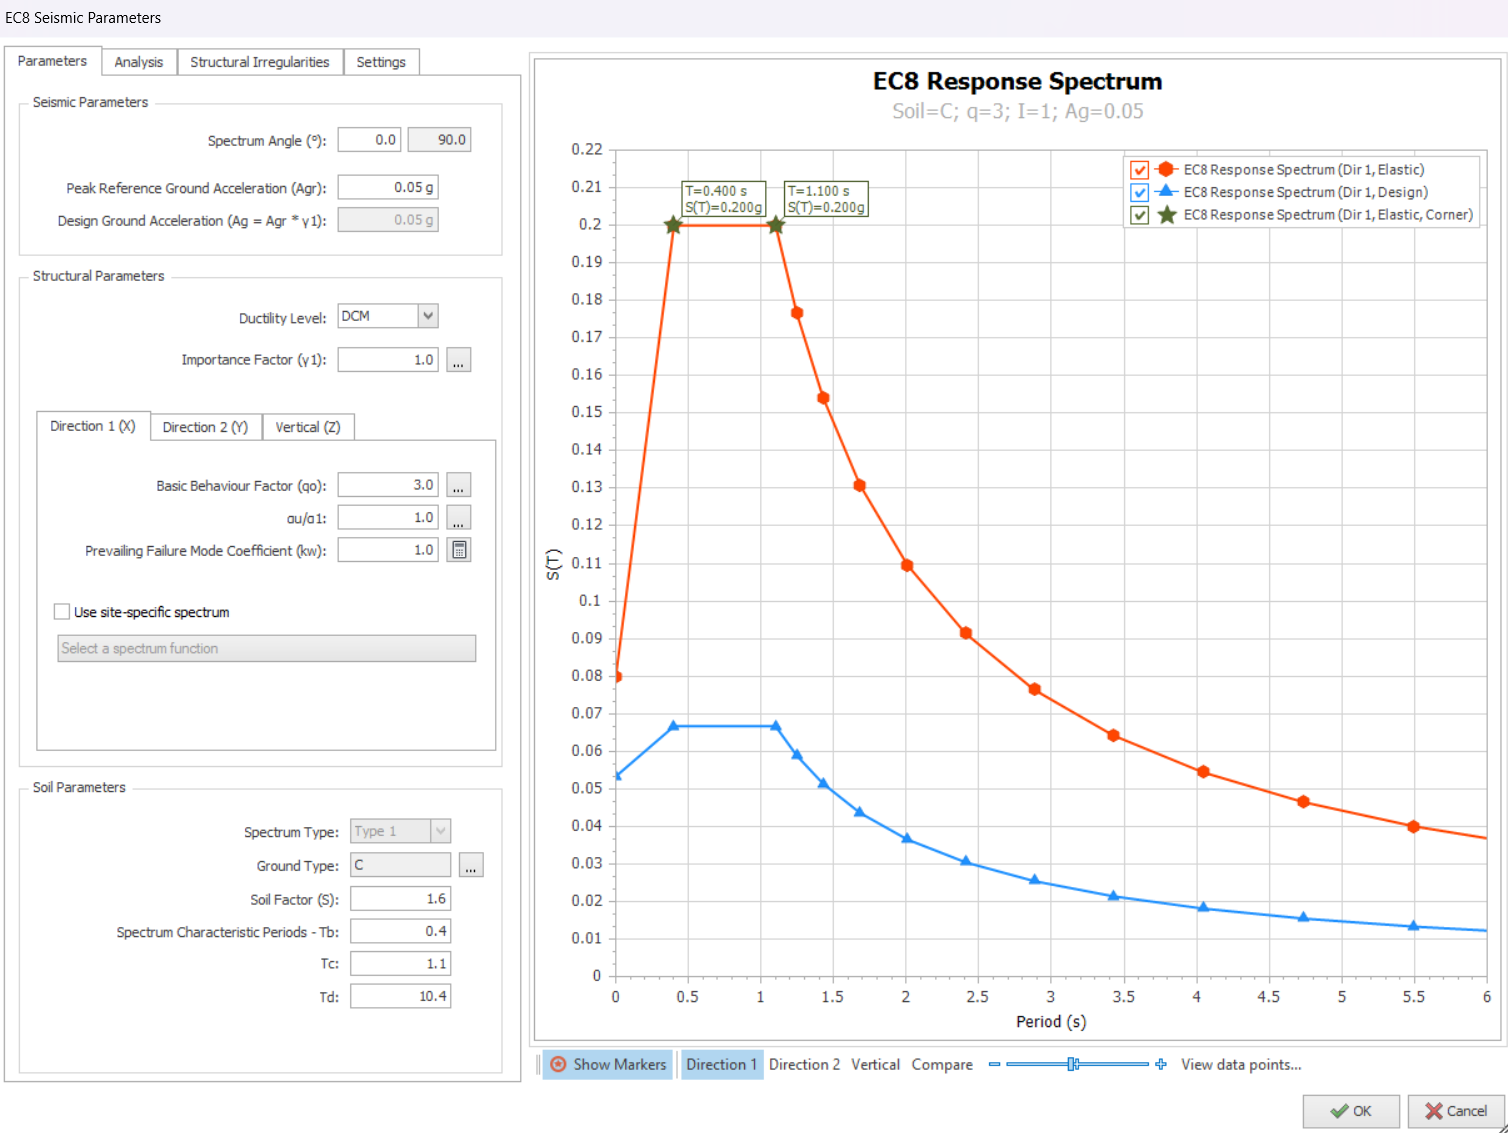Screen dimensions: 1508x1133
Task: Enable Use site-specific spectrum checkbox
Action: tap(62, 612)
